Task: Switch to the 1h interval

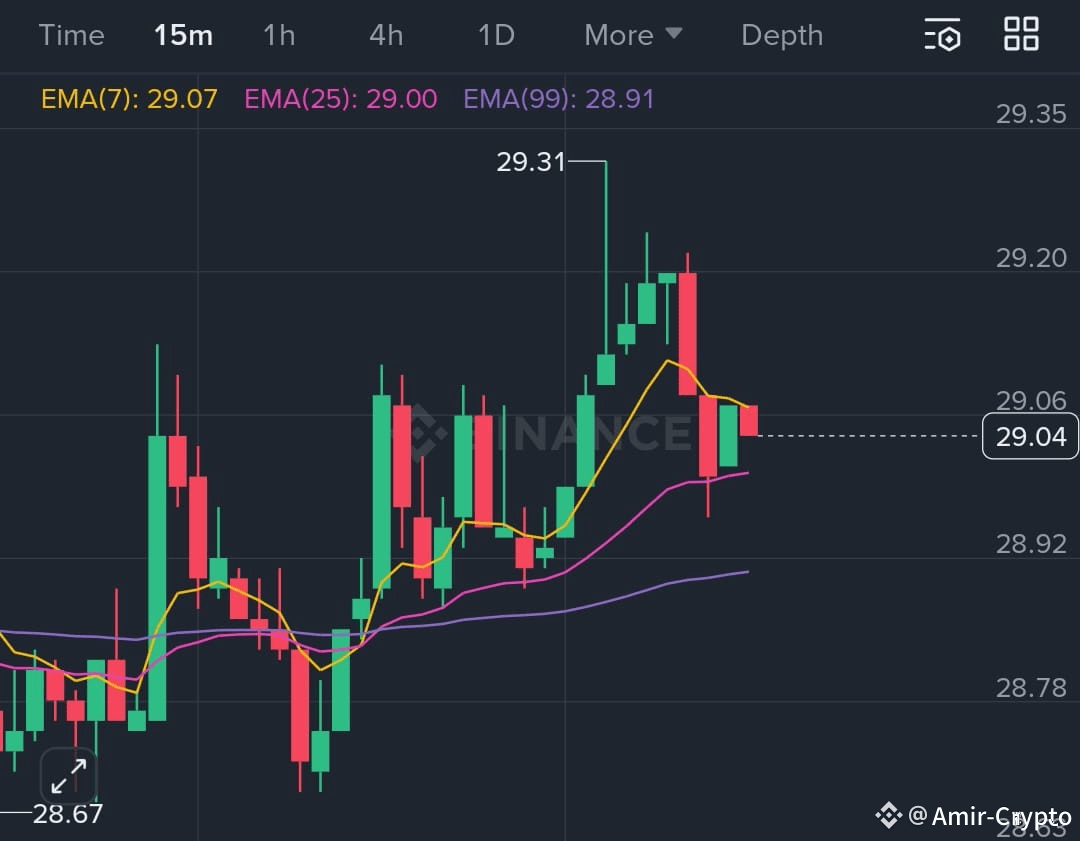Action: pyautogui.click(x=279, y=35)
